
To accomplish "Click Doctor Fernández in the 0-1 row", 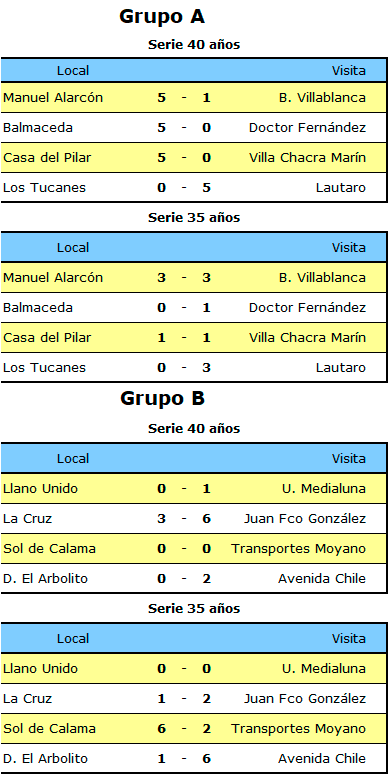I will [308, 308].
